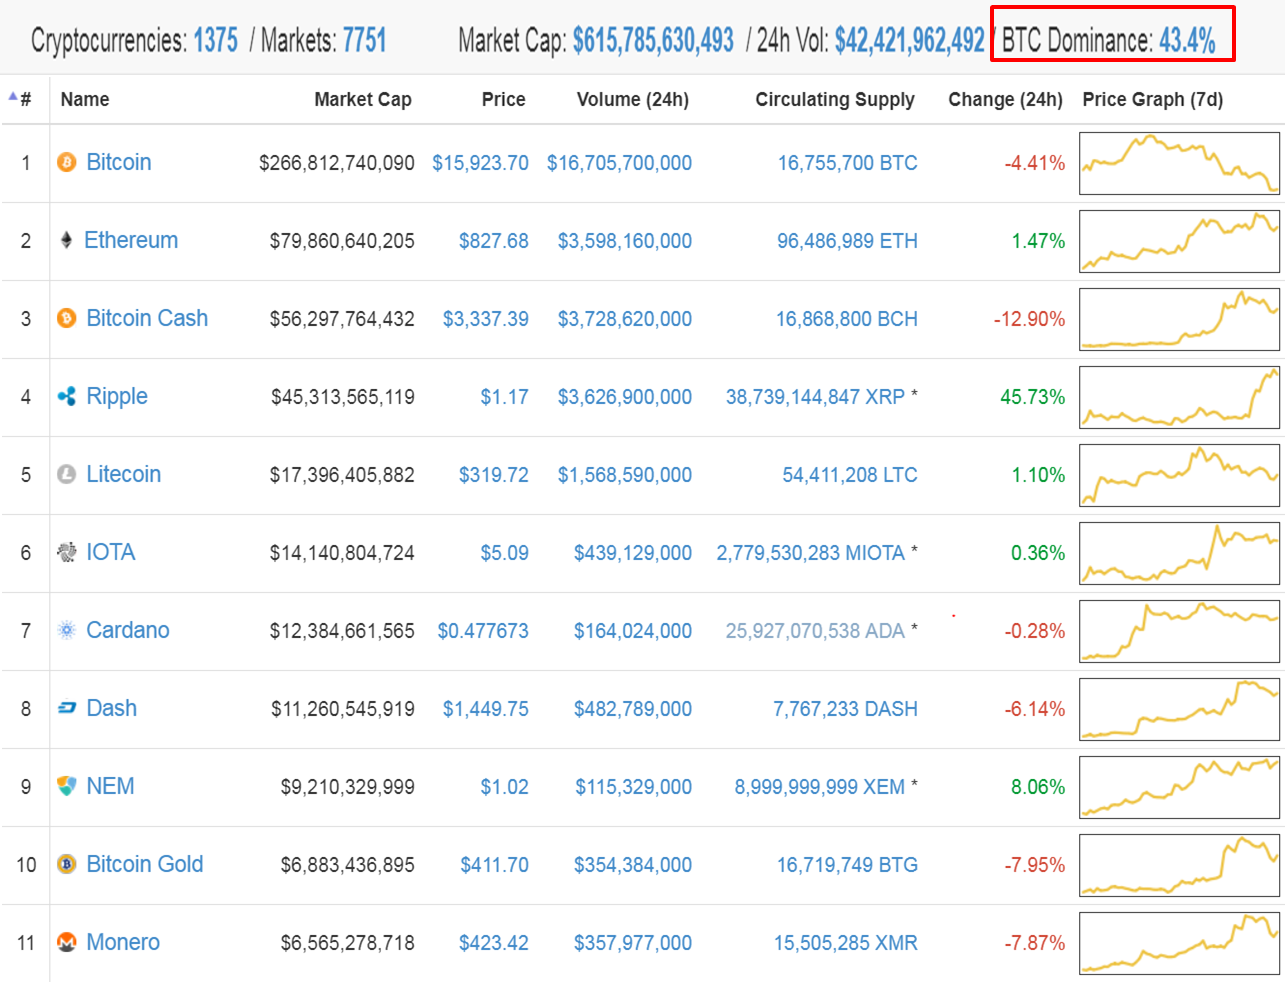The height and width of the screenshot is (982, 1285).
Task: Sort table by Volume (24h) header
Action: click(633, 99)
